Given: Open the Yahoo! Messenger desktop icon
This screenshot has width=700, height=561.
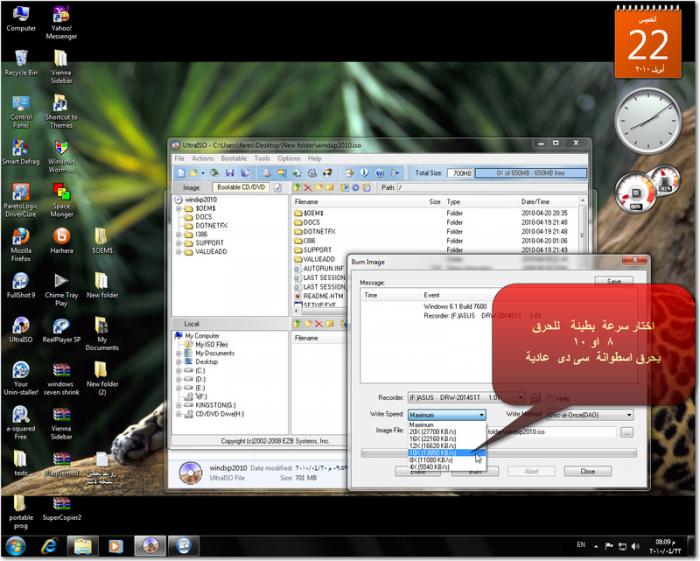Looking at the screenshot, I should pos(61,22).
